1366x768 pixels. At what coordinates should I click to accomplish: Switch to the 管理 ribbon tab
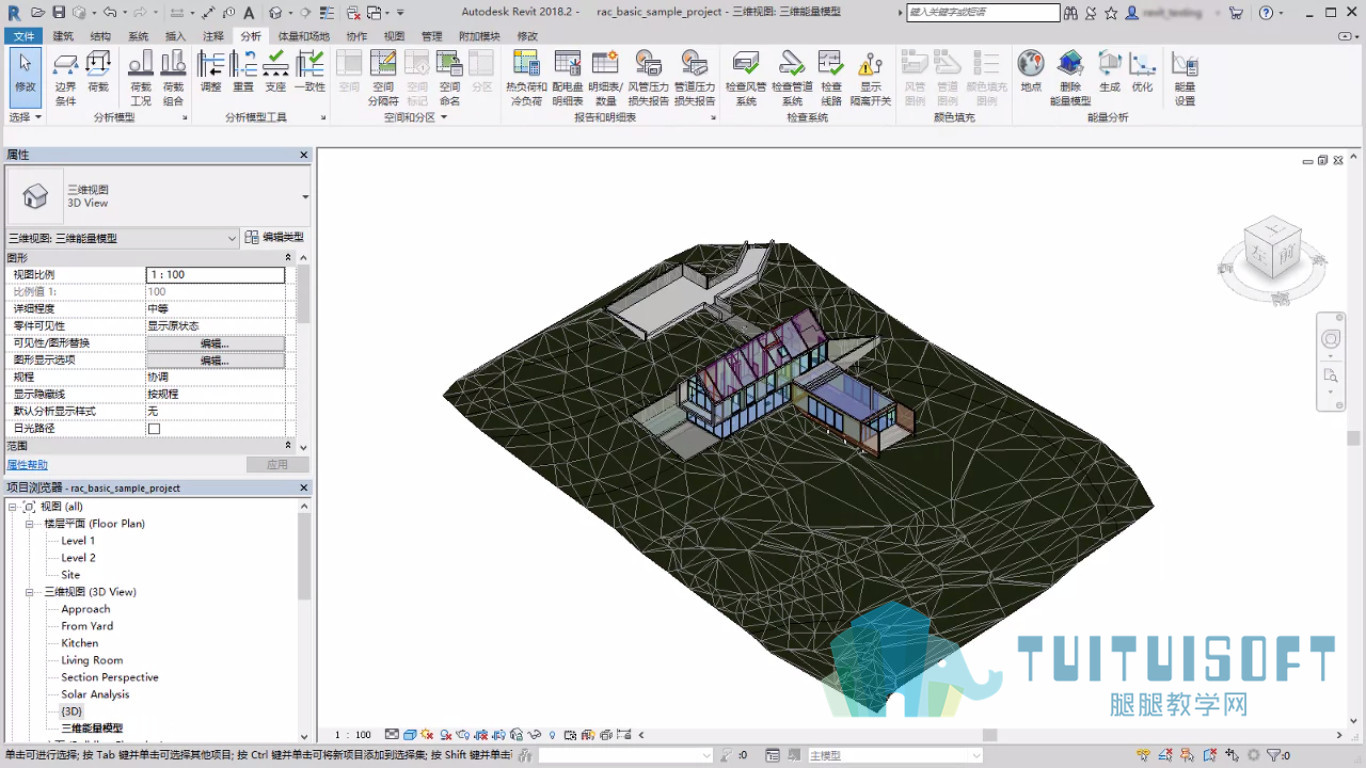click(432, 36)
